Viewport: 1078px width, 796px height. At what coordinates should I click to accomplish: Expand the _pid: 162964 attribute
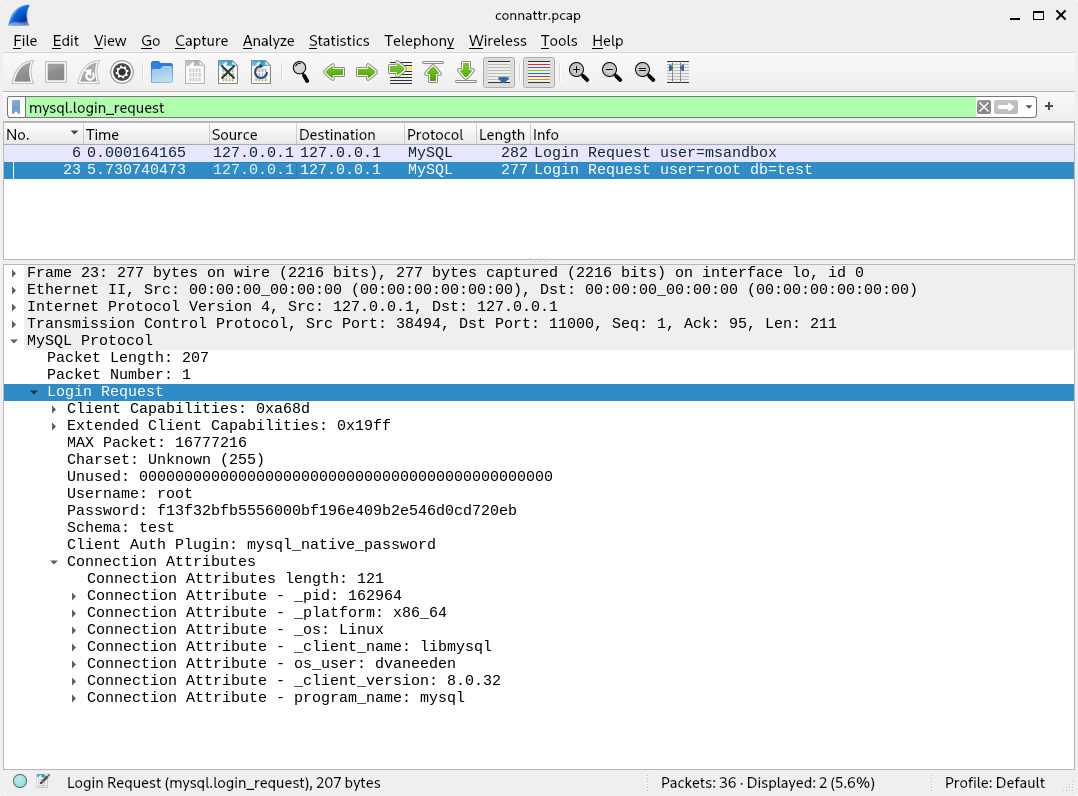(74, 596)
